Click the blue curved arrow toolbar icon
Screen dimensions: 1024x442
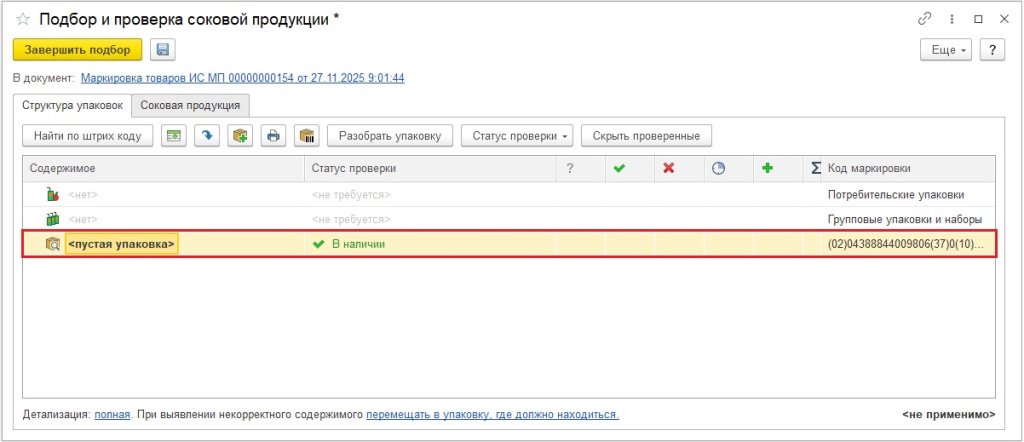tap(207, 136)
